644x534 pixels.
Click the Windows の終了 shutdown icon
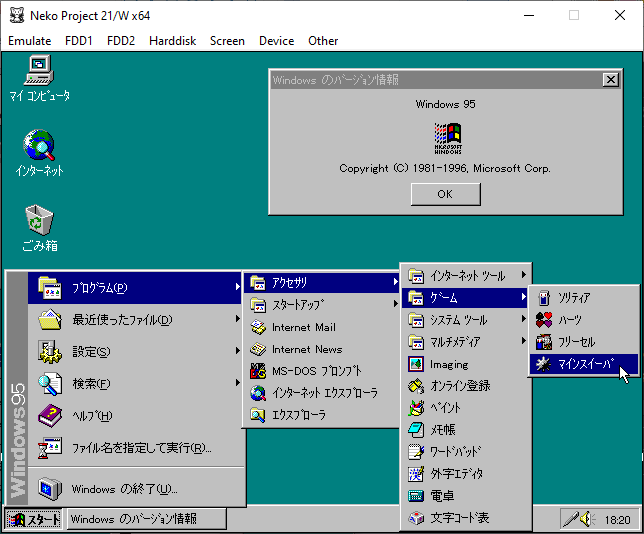point(50,489)
